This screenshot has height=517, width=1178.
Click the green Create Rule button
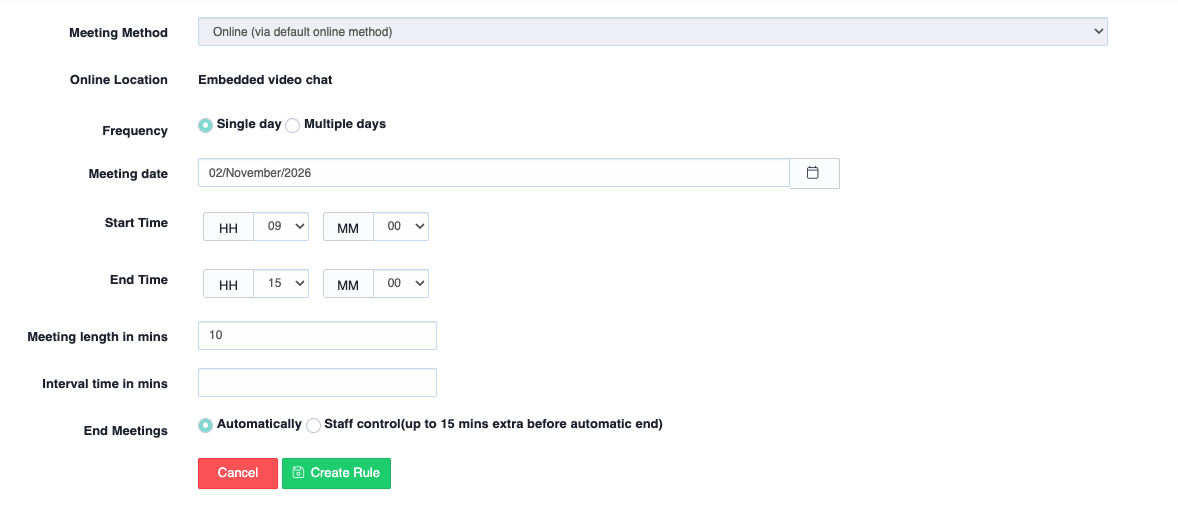[x=336, y=473]
